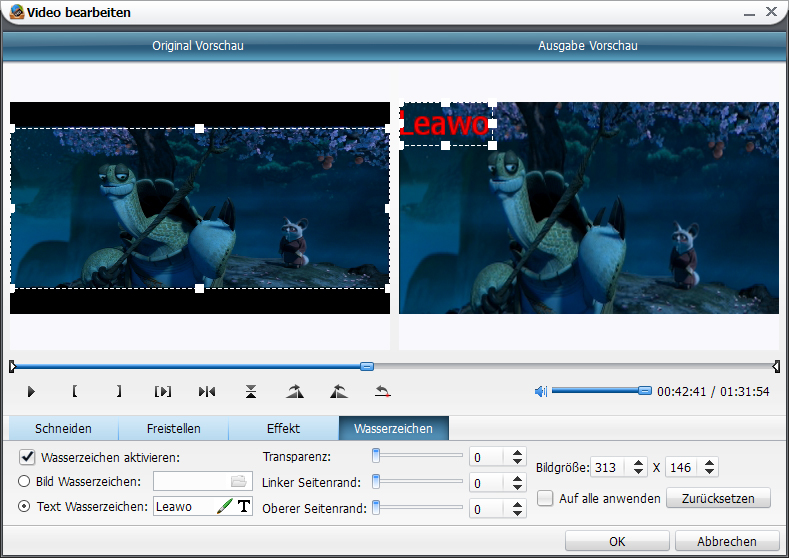Browse for watermark image folder icon

[238, 482]
